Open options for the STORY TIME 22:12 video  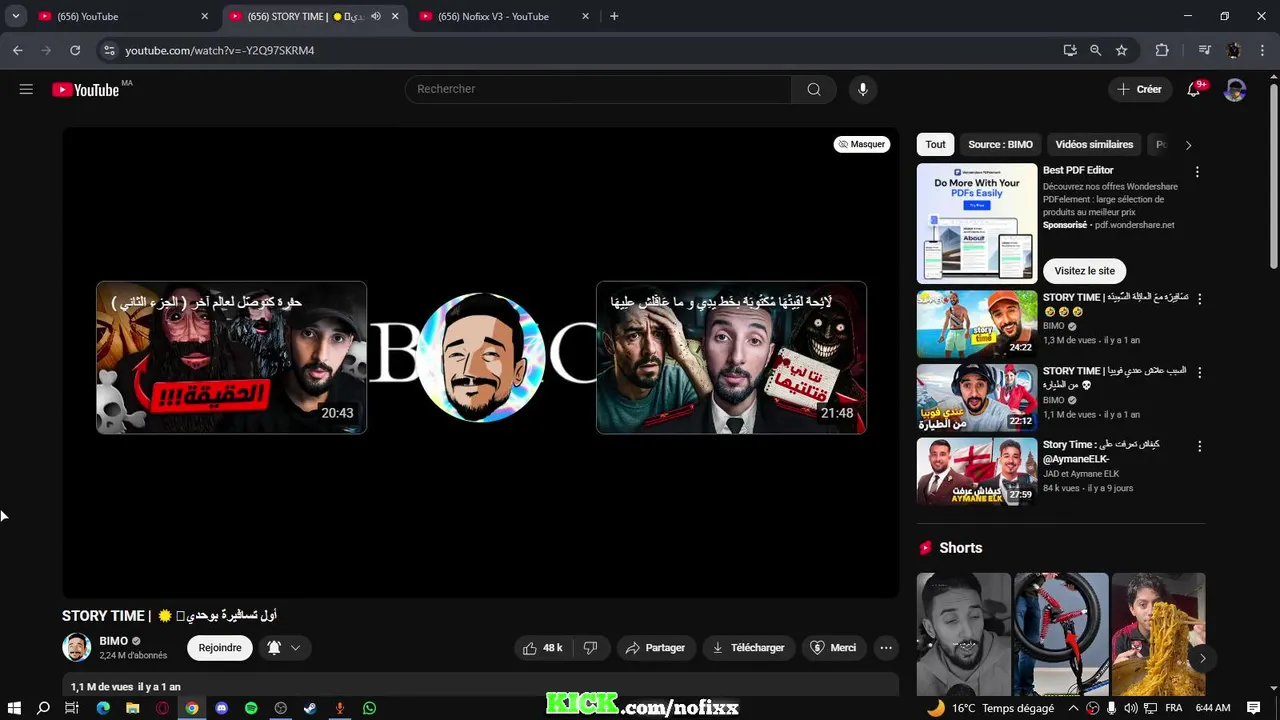(x=1199, y=372)
